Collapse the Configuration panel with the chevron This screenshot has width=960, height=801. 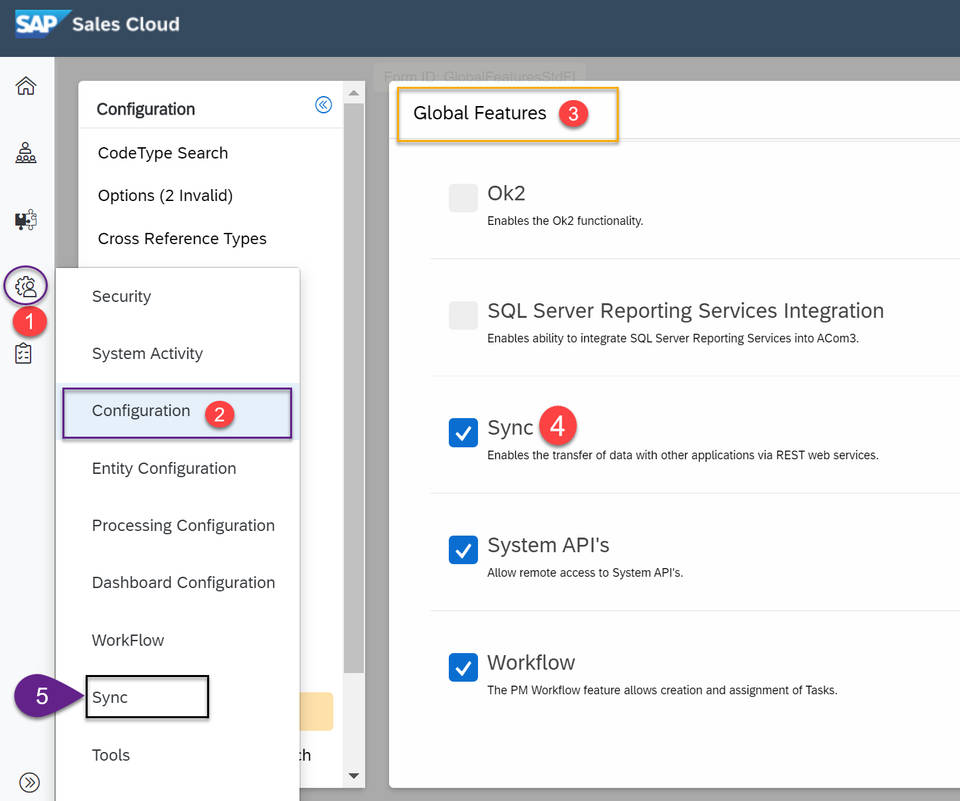click(322, 104)
